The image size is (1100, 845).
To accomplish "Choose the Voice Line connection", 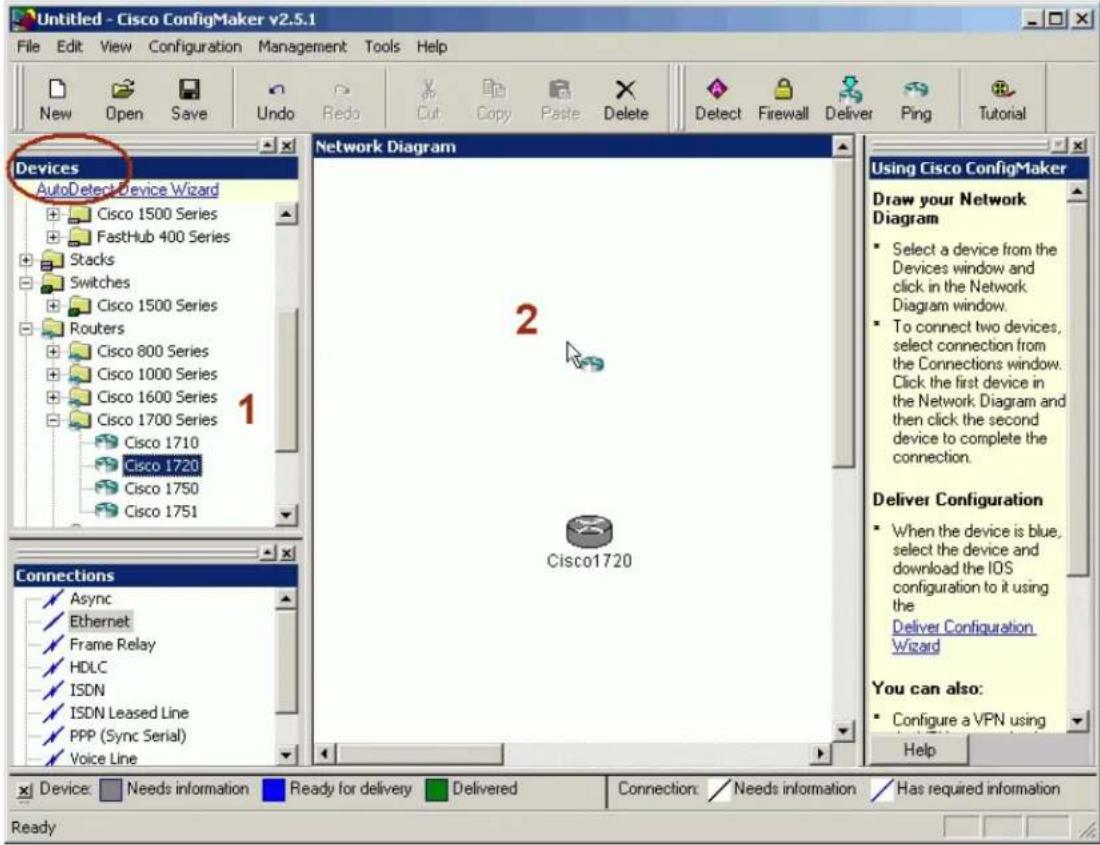I will [x=103, y=758].
